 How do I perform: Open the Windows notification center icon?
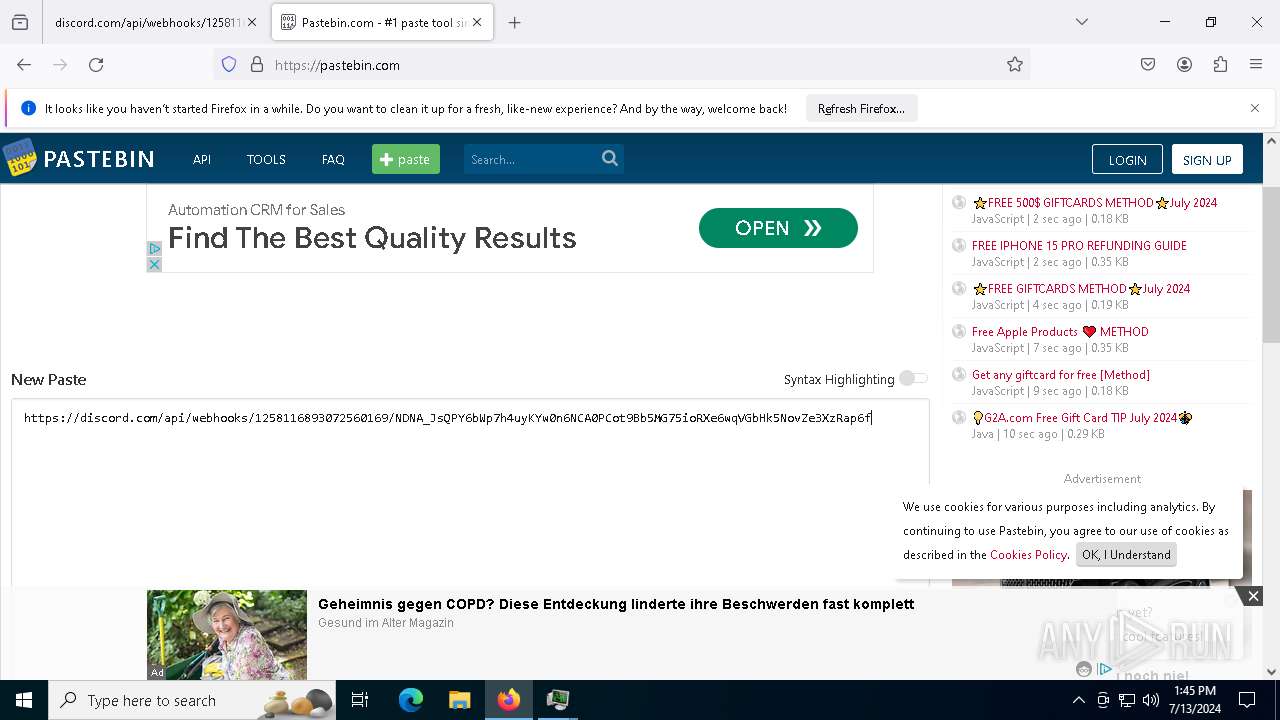tap(1247, 700)
